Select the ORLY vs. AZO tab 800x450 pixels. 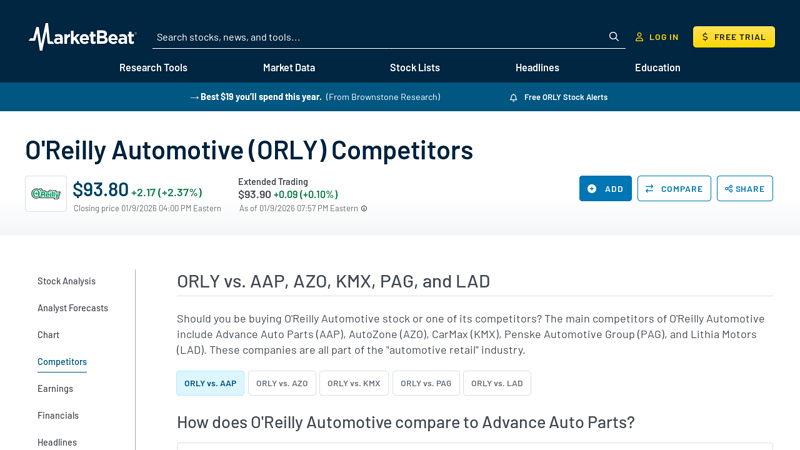(x=282, y=383)
